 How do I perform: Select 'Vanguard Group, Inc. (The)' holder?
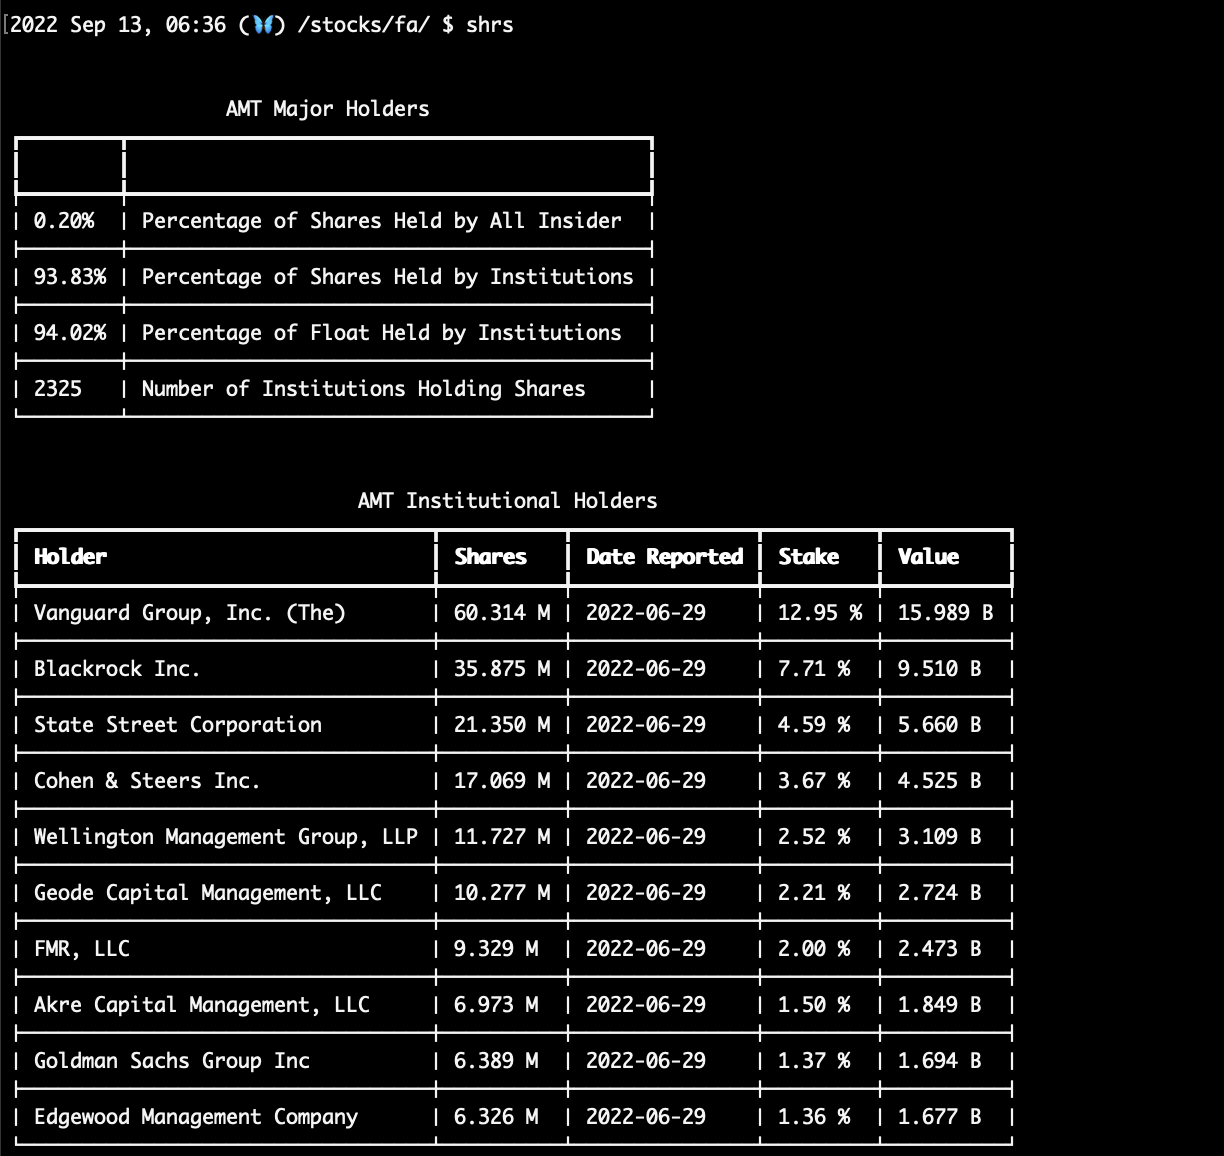190,613
